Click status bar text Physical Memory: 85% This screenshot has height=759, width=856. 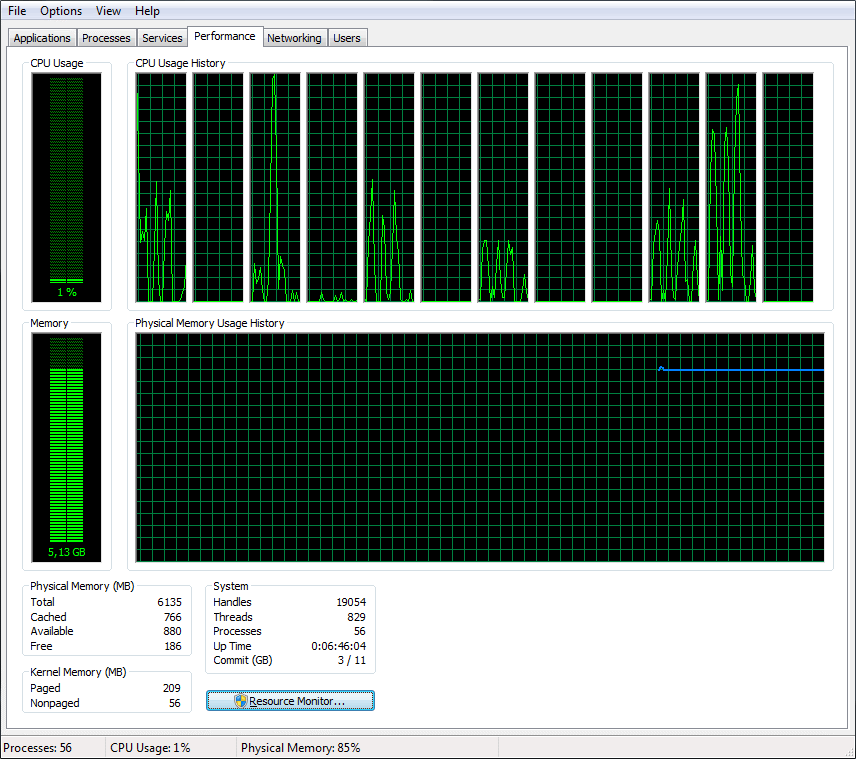(301, 748)
